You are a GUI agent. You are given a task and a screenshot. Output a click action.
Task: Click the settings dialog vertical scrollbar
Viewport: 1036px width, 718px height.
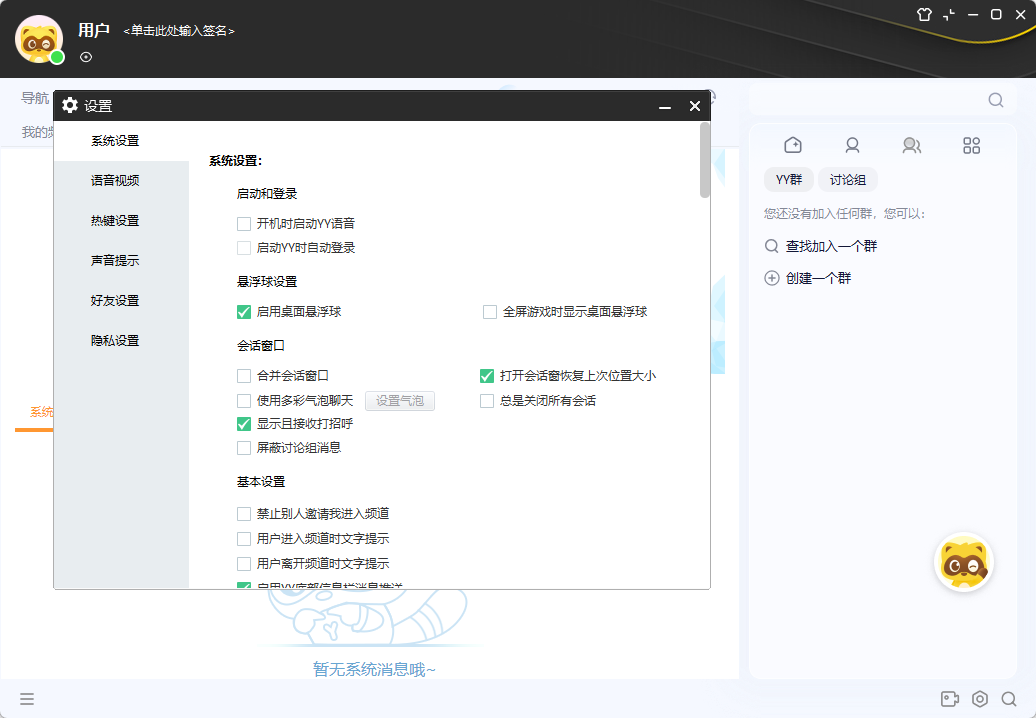point(705,160)
